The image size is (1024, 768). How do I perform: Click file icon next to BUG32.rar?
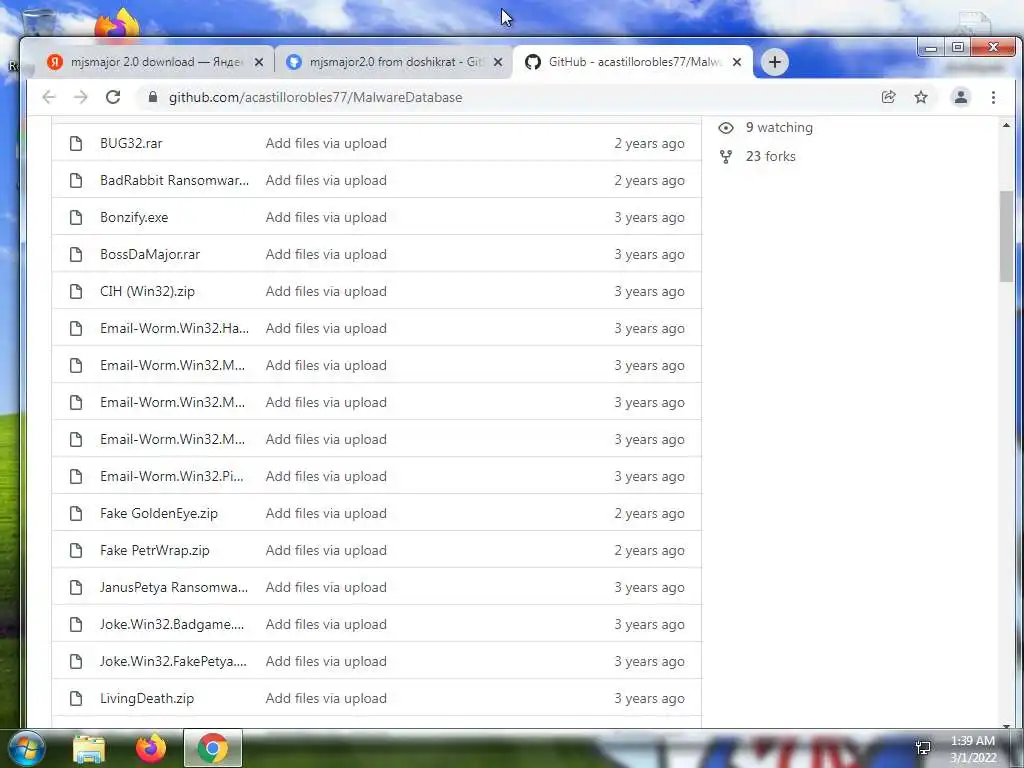point(76,143)
